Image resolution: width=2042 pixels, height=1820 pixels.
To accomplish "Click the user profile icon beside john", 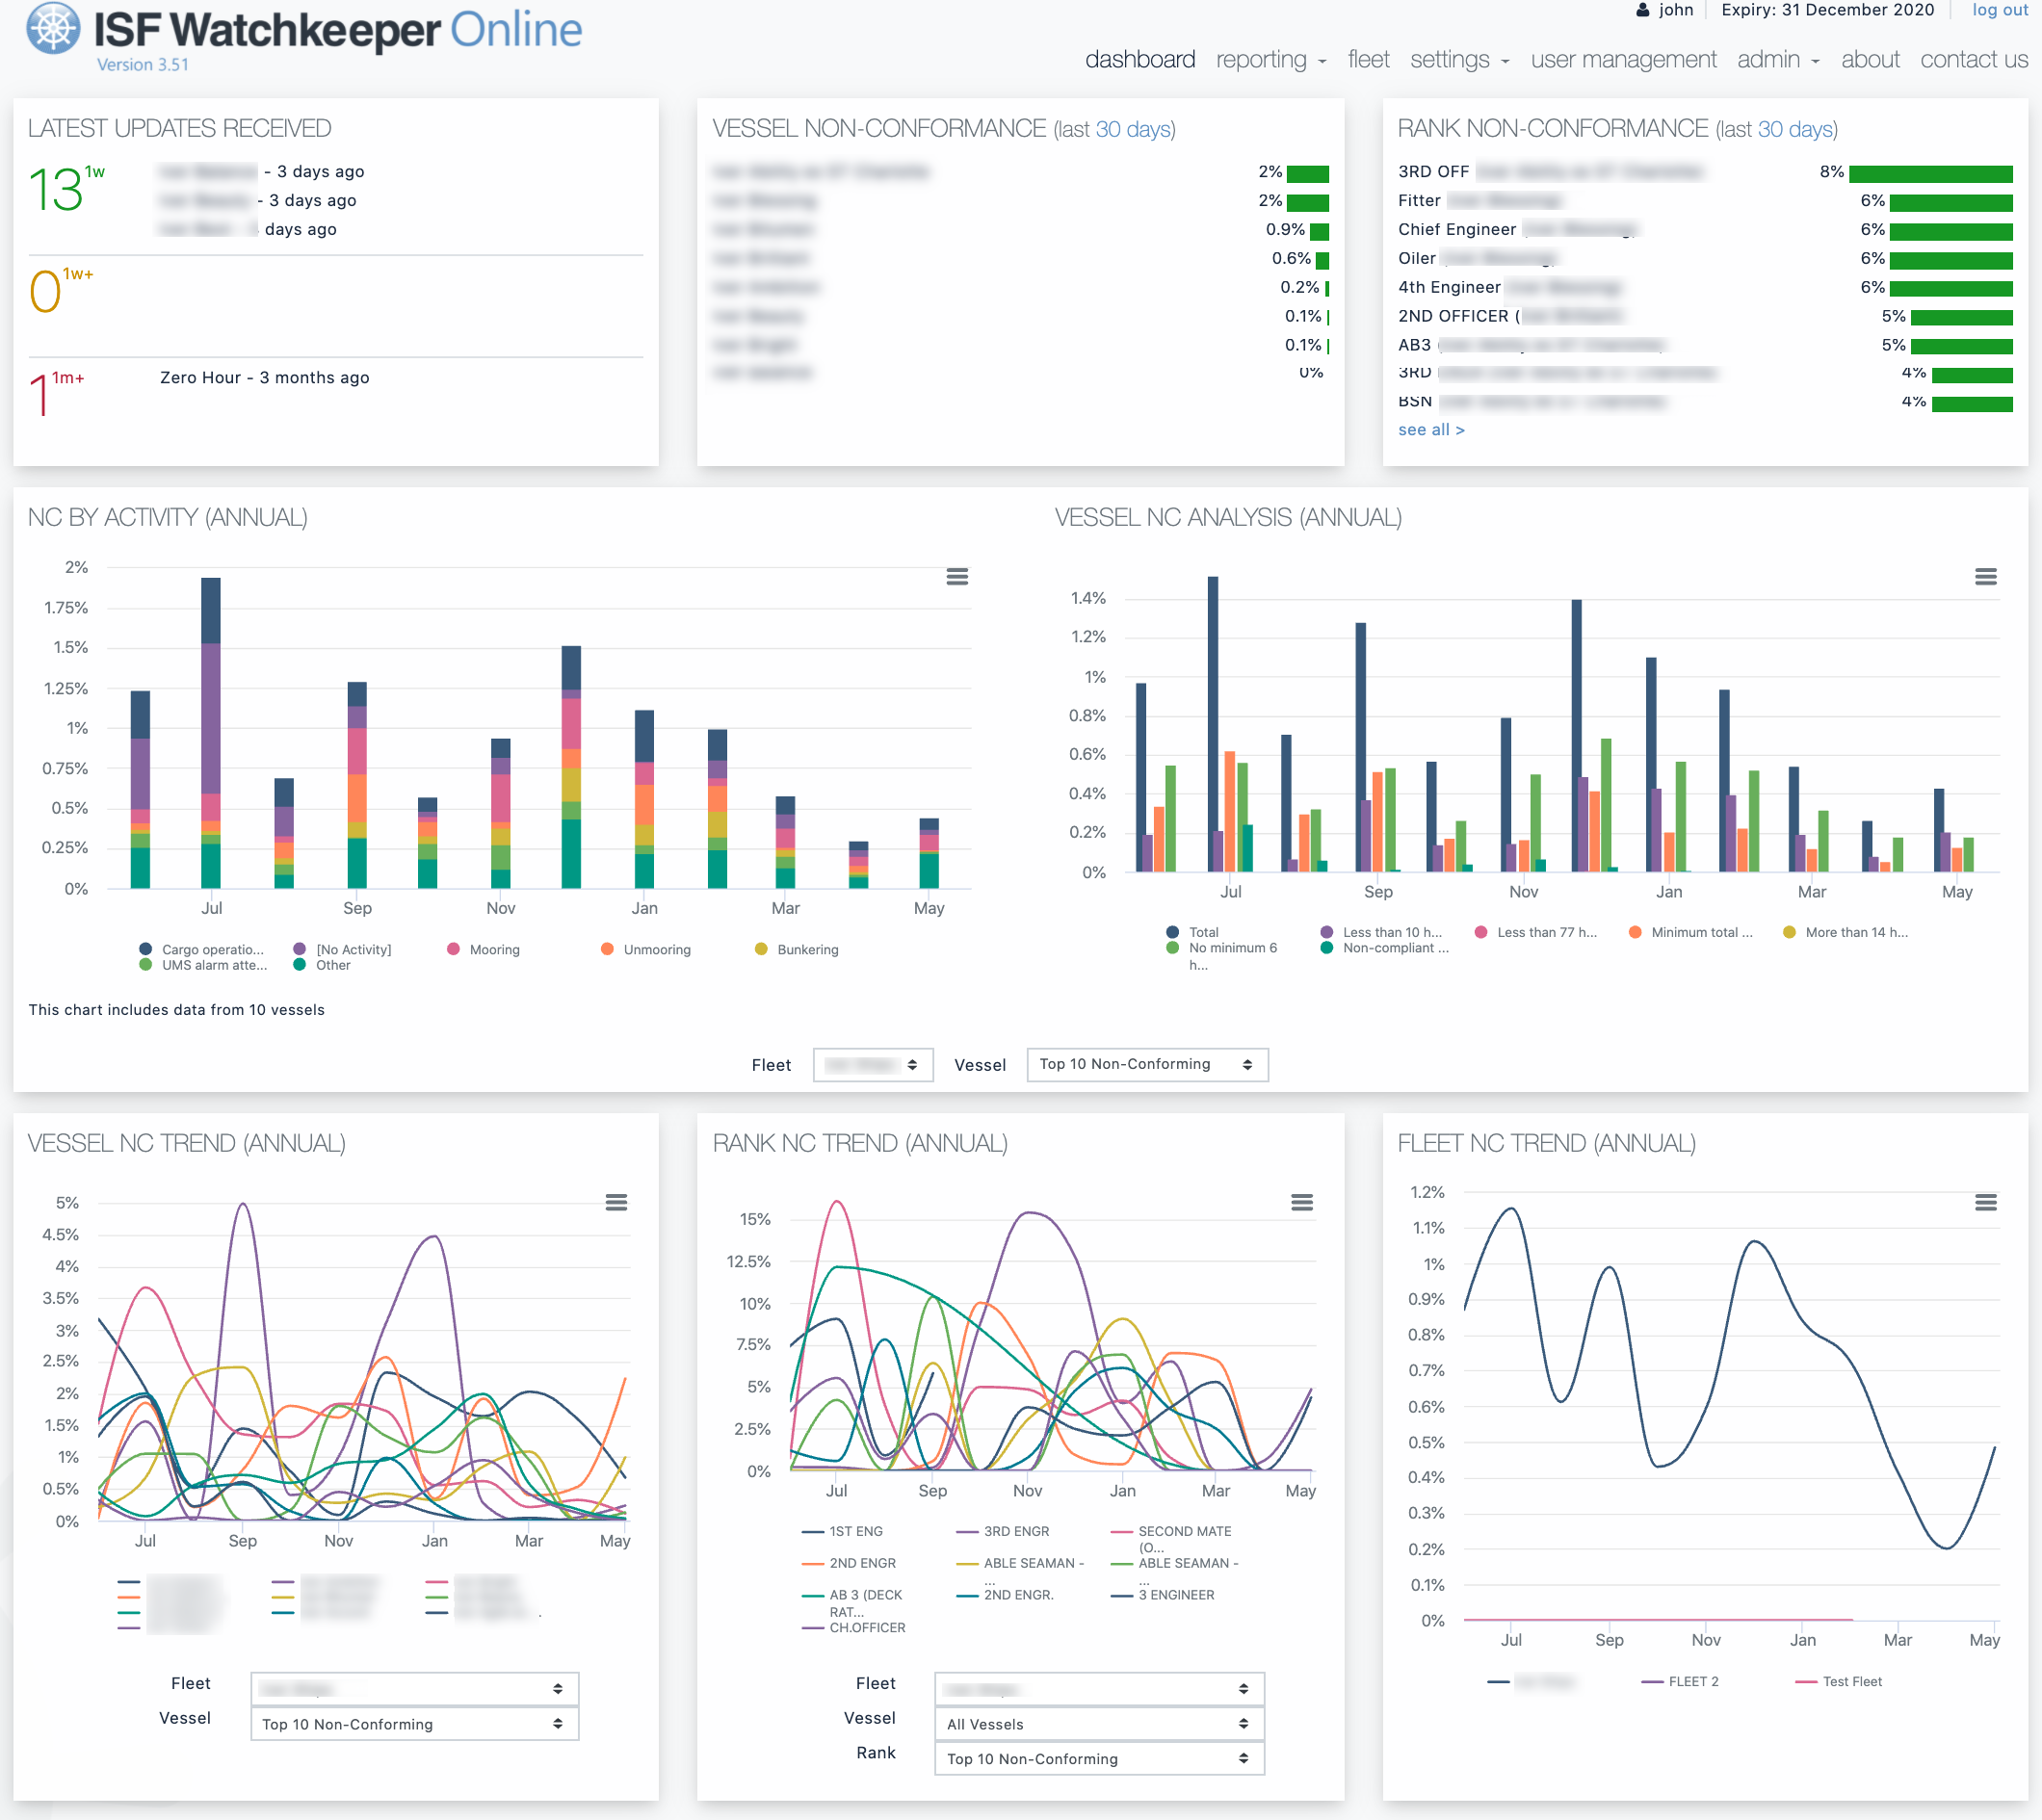I will coord(1643,10).
